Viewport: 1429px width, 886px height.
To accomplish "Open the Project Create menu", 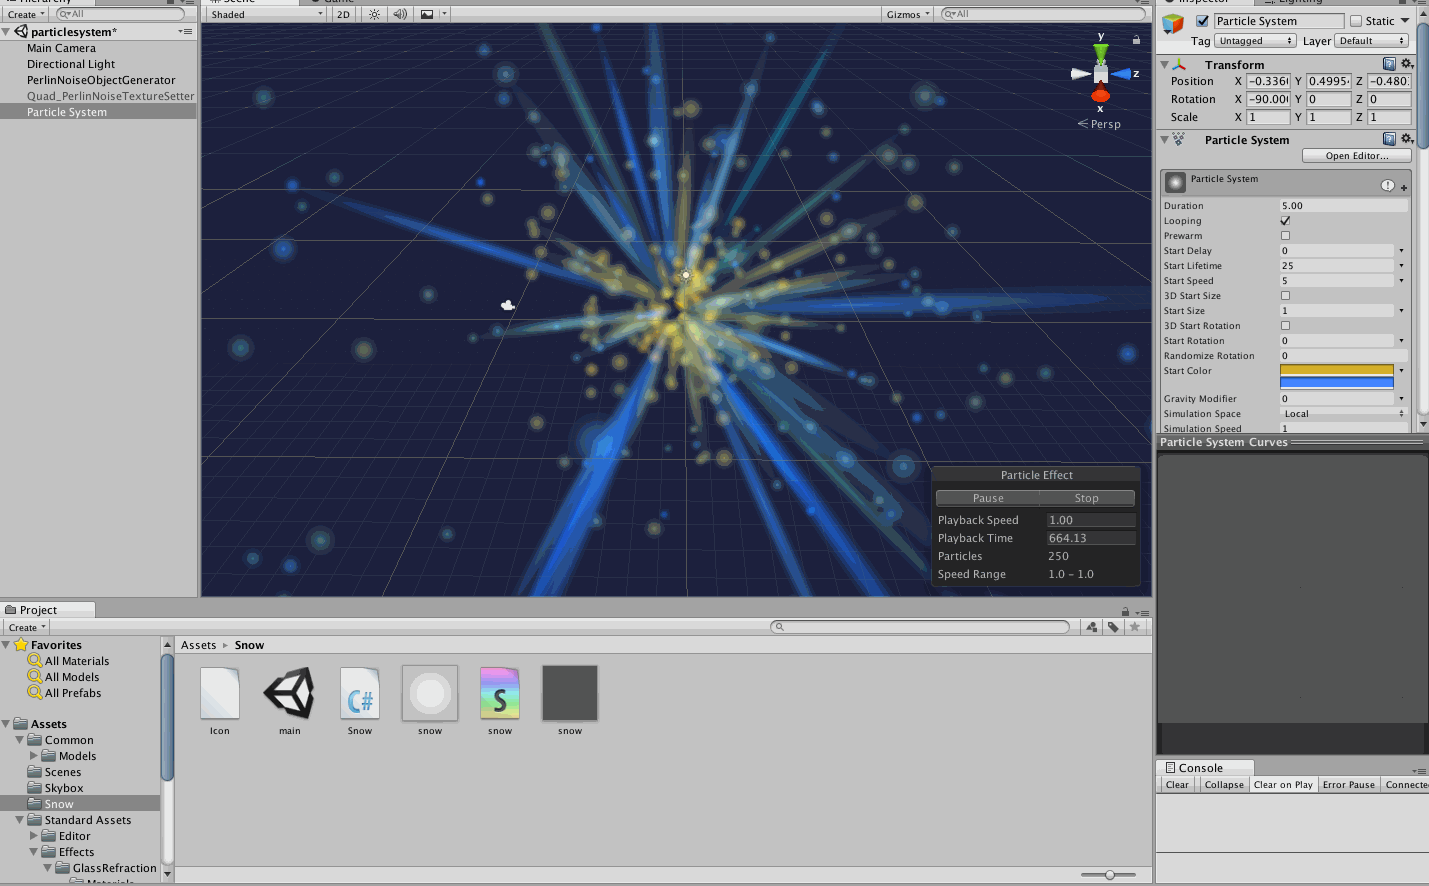I will [27, 628].
